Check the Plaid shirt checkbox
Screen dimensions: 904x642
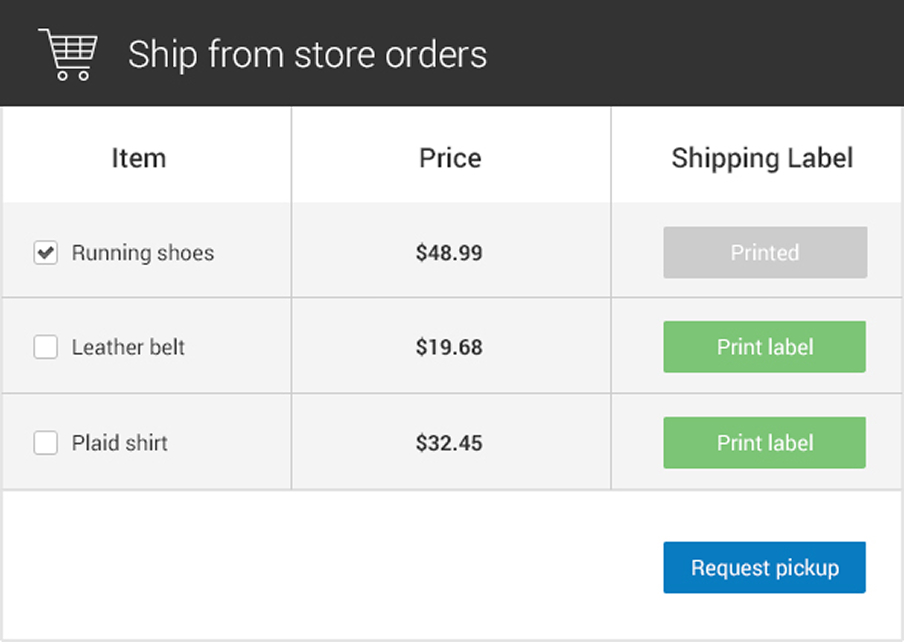click(x=45, y=442)
